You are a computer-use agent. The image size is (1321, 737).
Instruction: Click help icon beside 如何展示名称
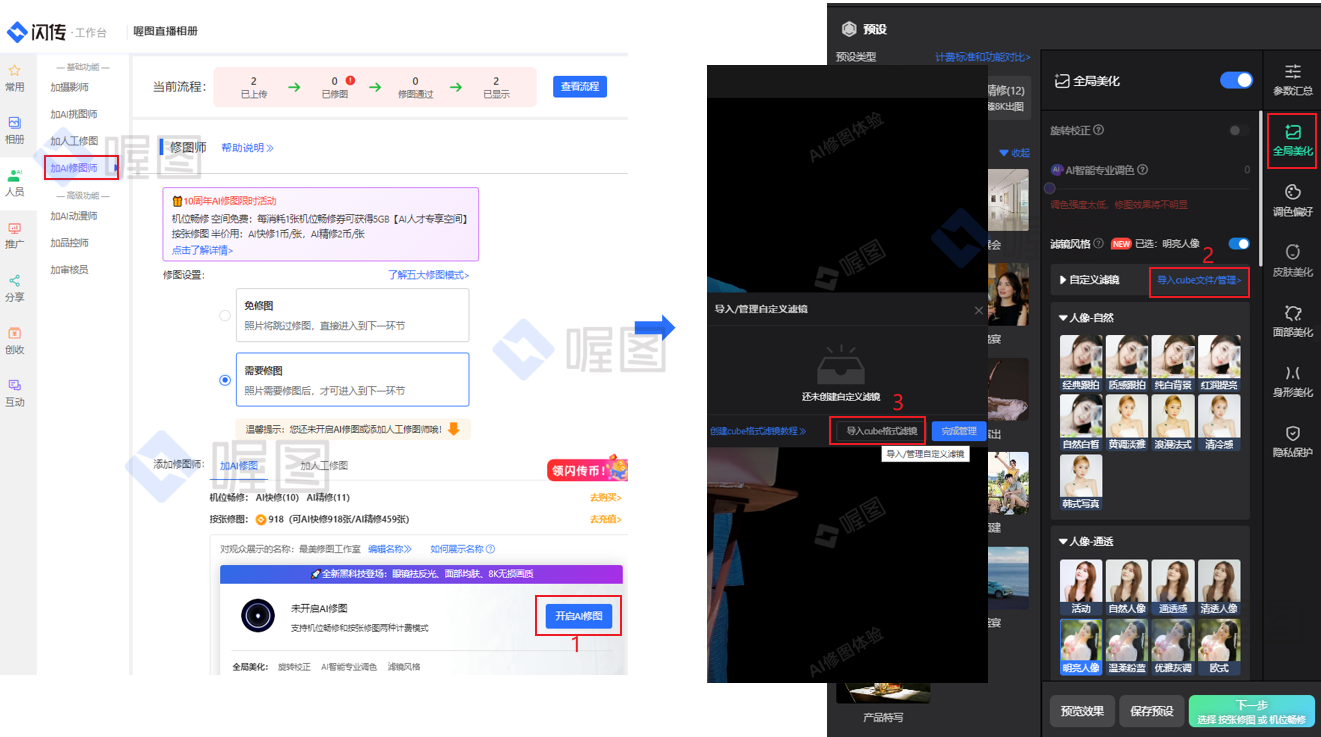490,549
